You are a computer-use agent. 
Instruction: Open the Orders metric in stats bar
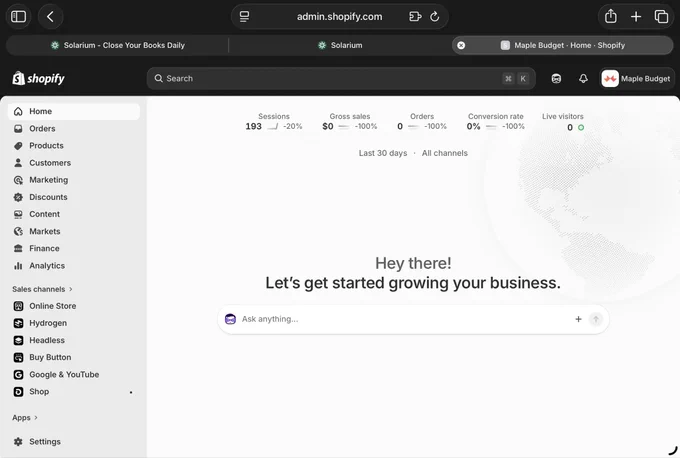[422, 122]
